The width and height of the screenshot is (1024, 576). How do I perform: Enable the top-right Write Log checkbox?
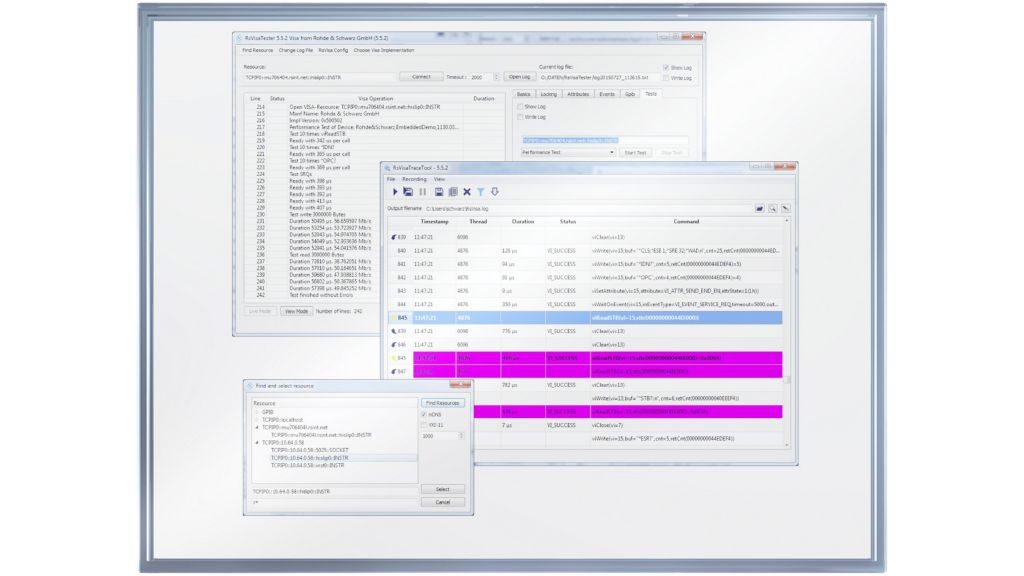click(x=667, y=77)
